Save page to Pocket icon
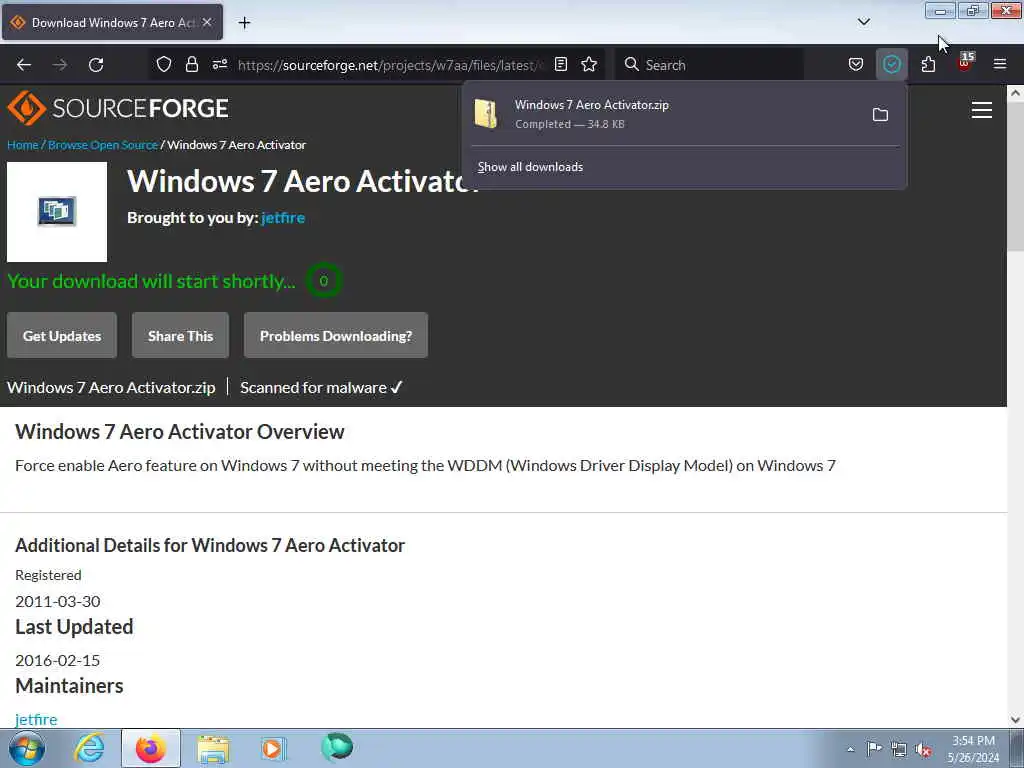Image resolution: width=1024 pixels, height=768 pixels. pos(856,64)
